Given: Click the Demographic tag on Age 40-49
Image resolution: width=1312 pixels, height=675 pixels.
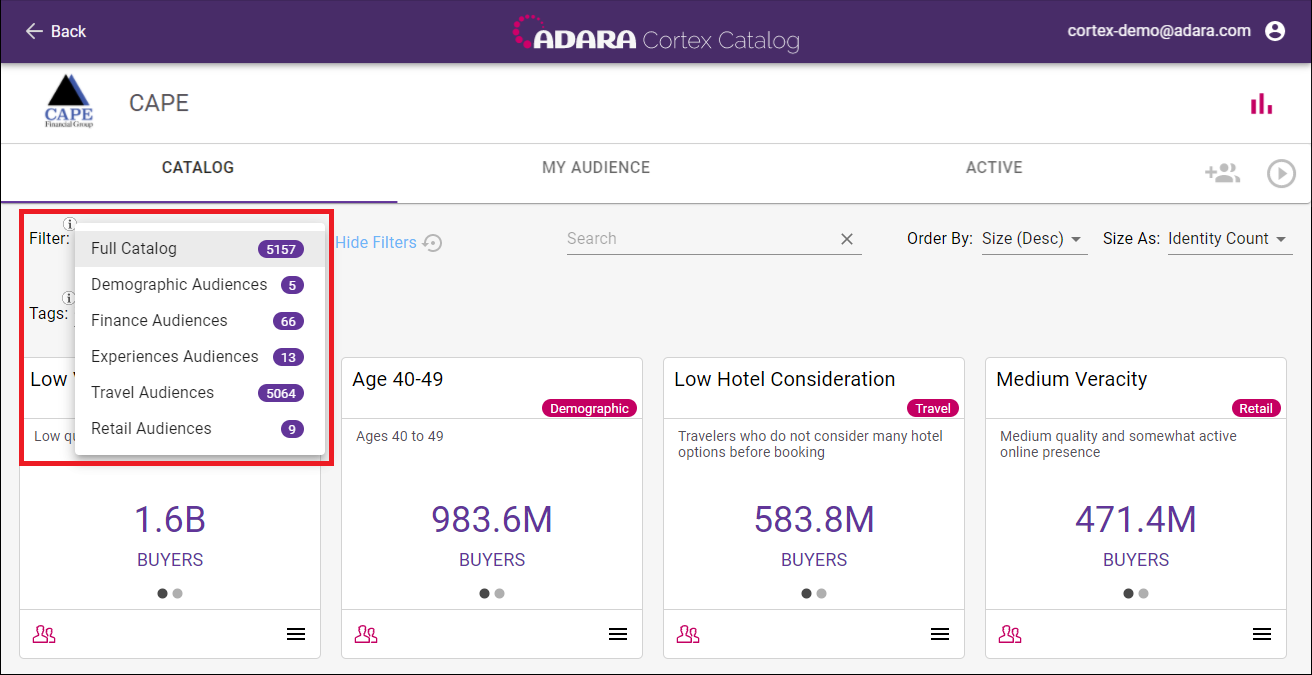Looking at the screenshot, I should [x=589, y=408].
